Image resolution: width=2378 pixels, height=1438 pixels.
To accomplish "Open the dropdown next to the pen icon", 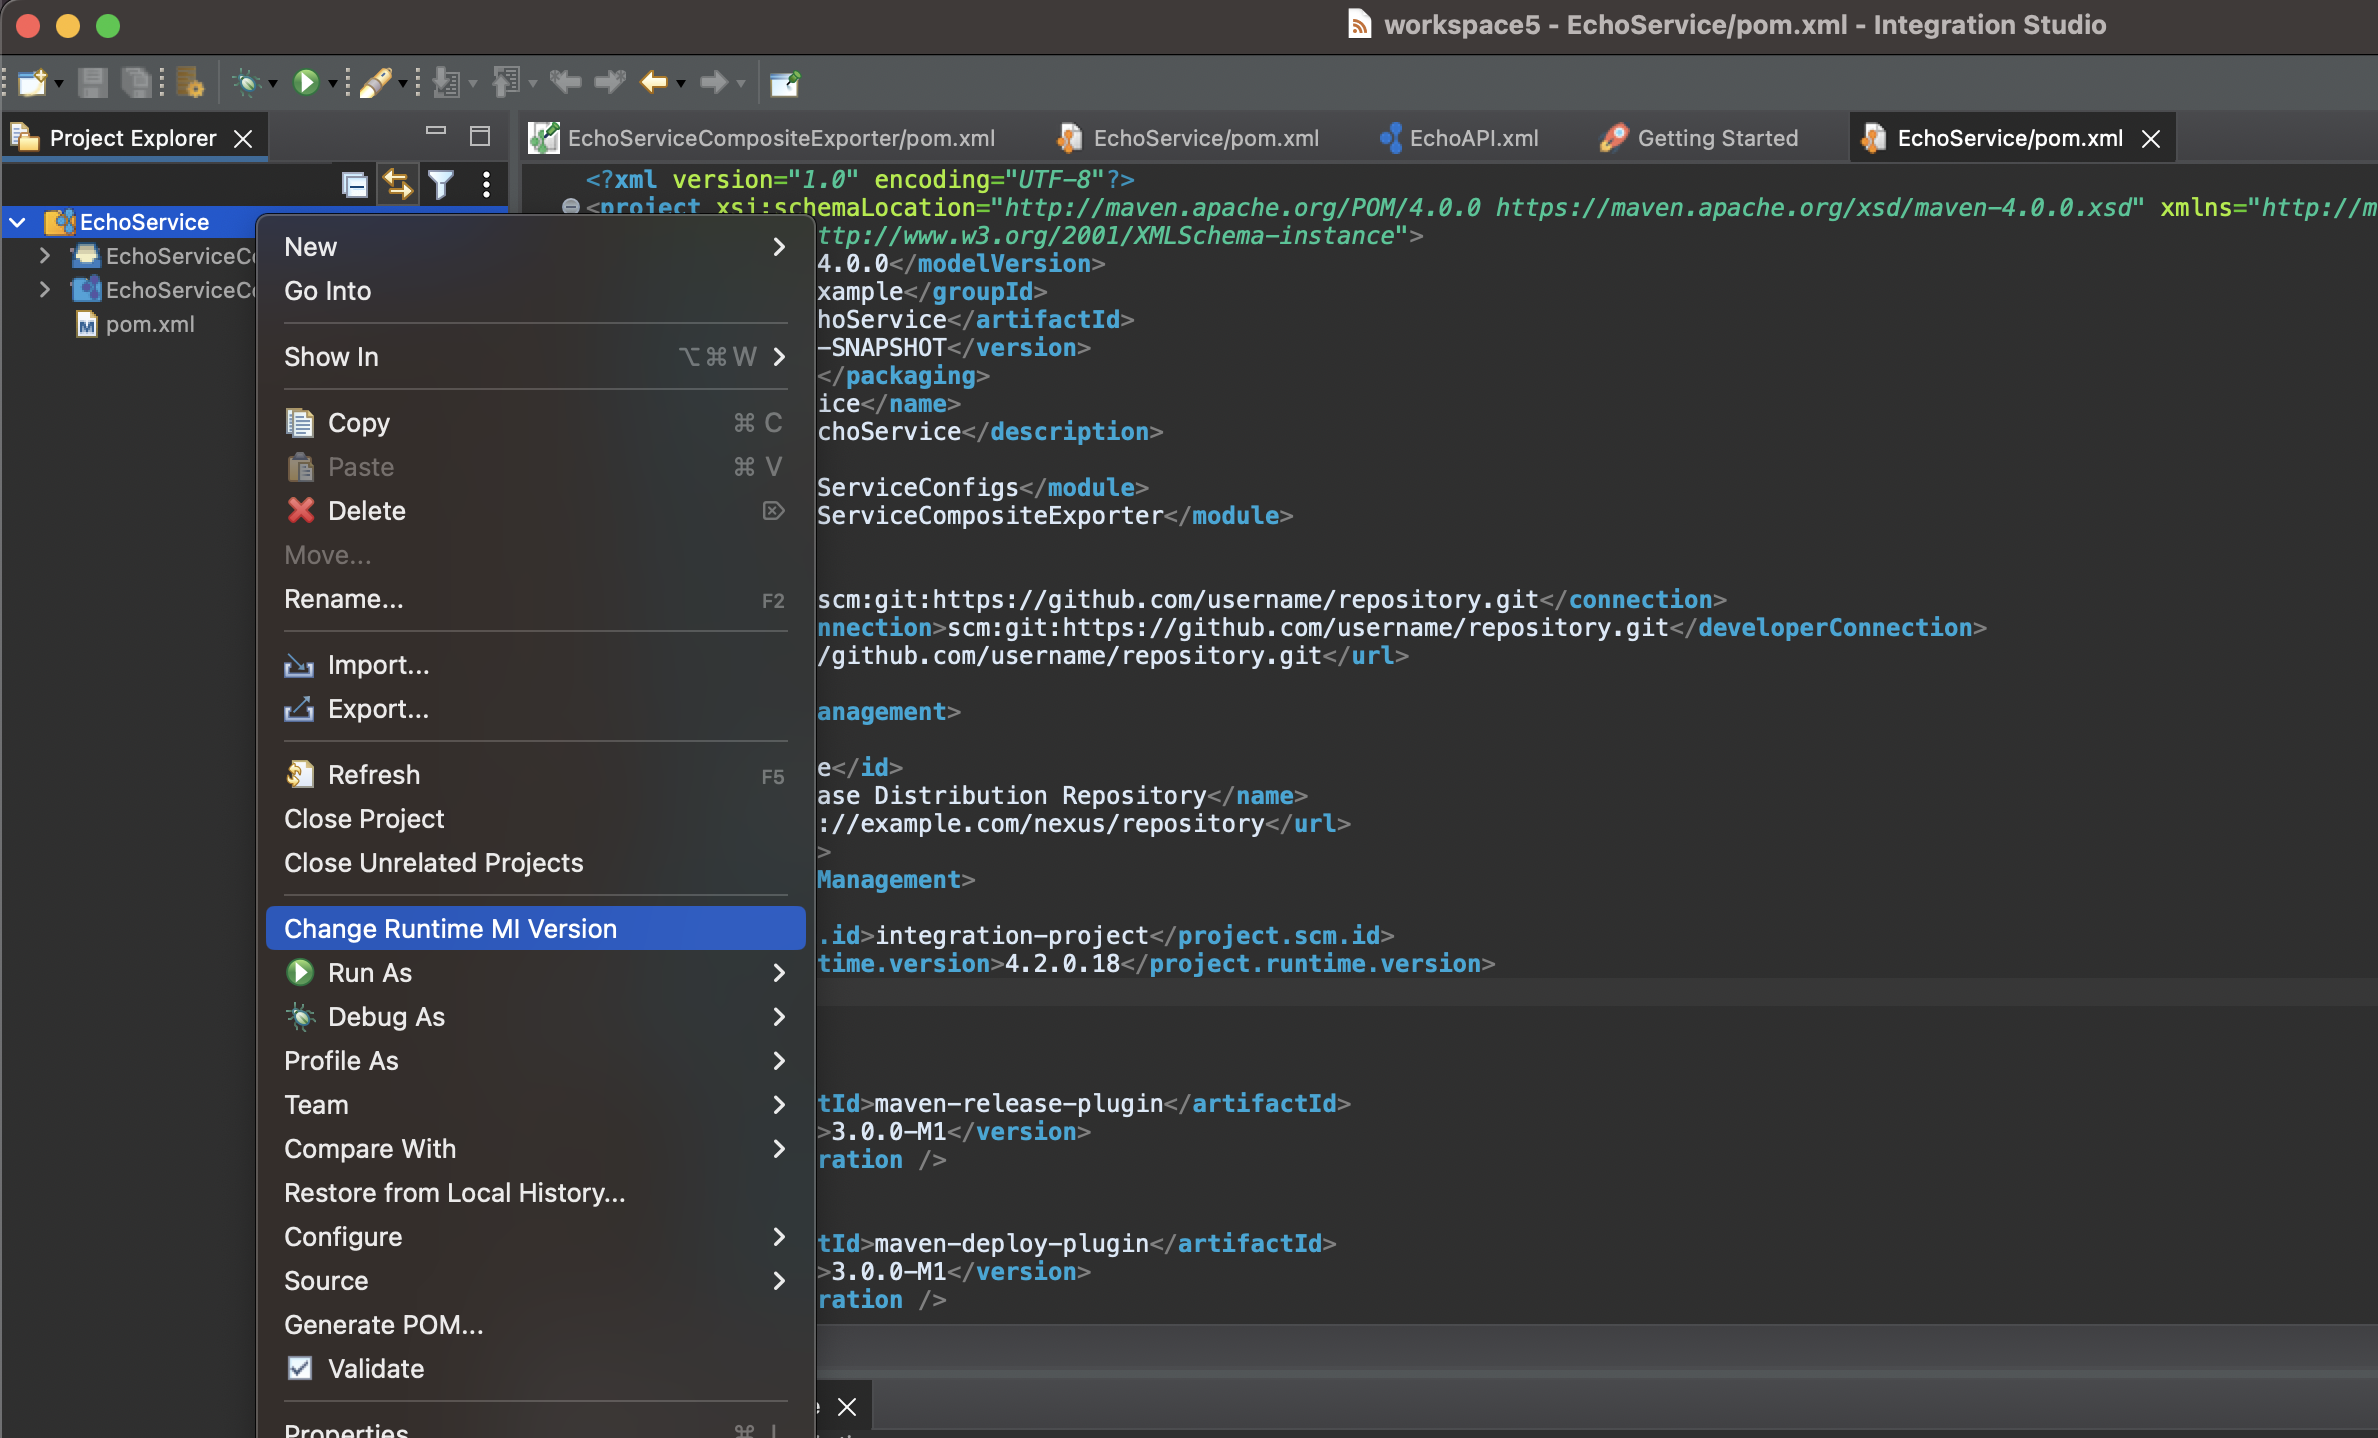I will [403, 84].
